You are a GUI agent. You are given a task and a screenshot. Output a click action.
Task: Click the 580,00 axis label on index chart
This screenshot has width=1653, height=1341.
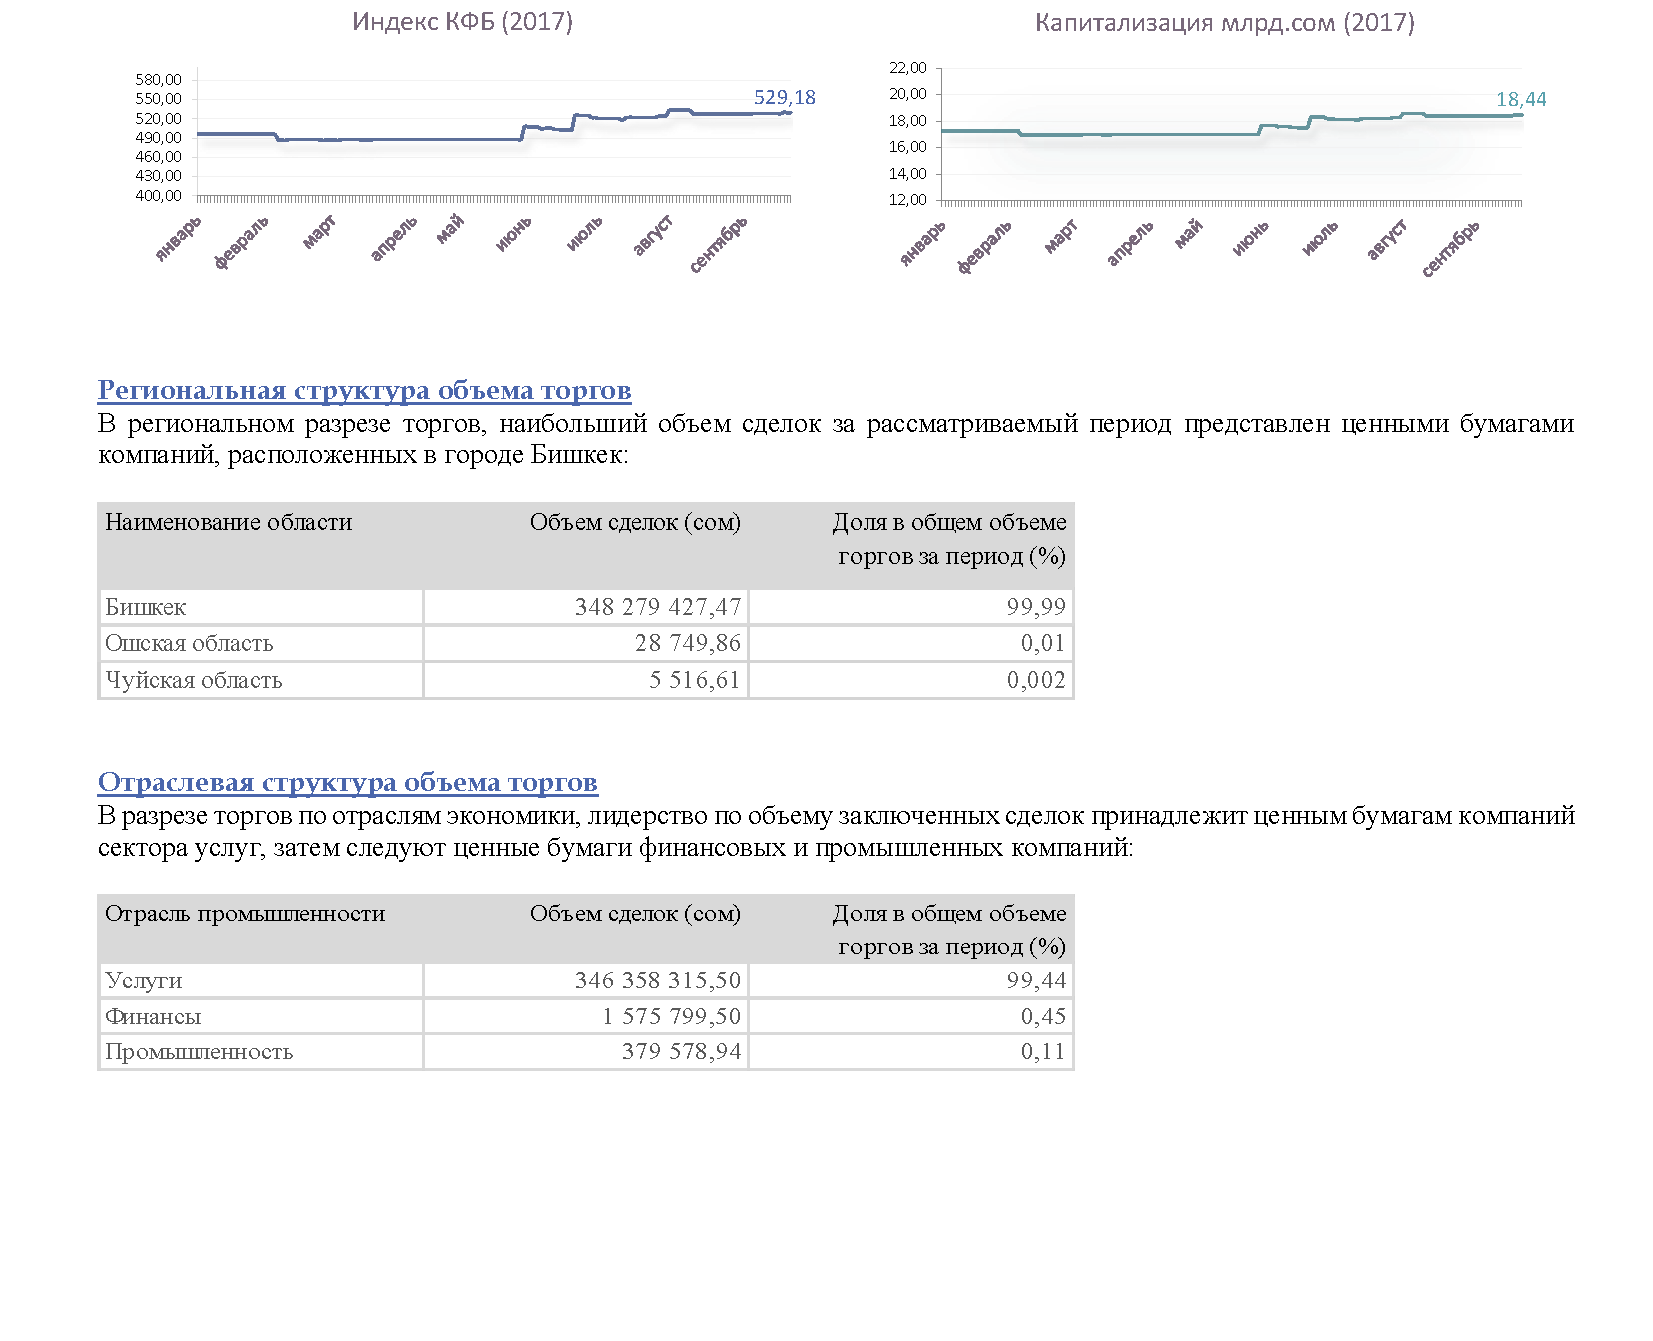point(159,80)
